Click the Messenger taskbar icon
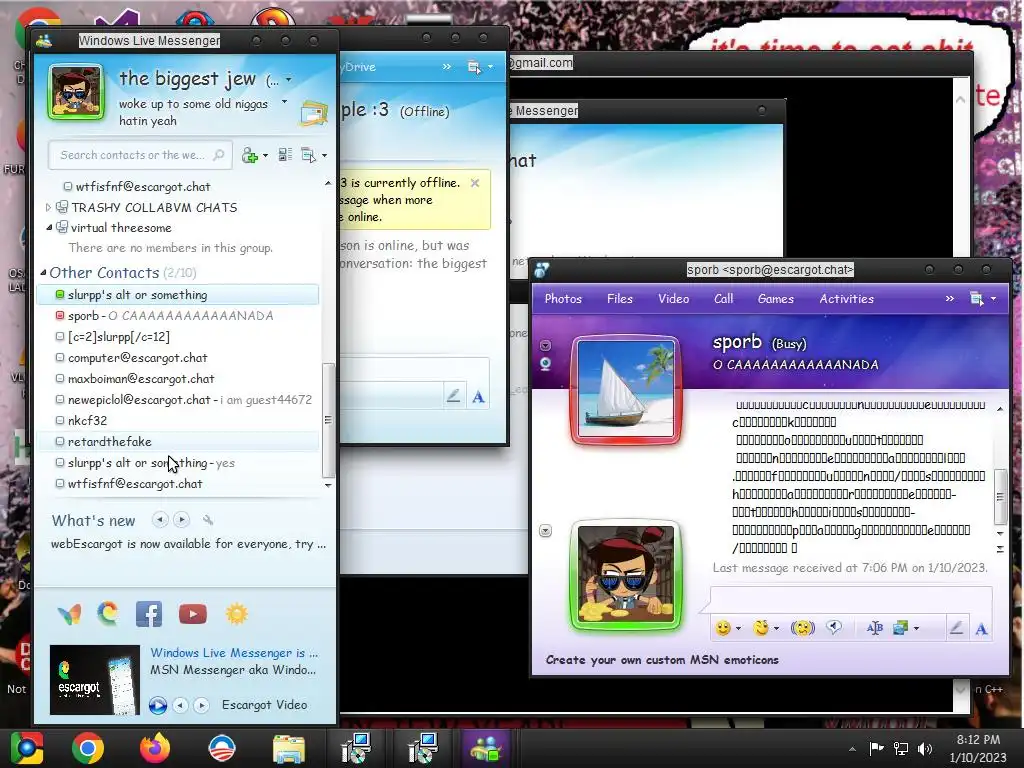Image resolution: width=1024 pixels, height=768 pixels. pyautogui.click(x=485, y=748)
